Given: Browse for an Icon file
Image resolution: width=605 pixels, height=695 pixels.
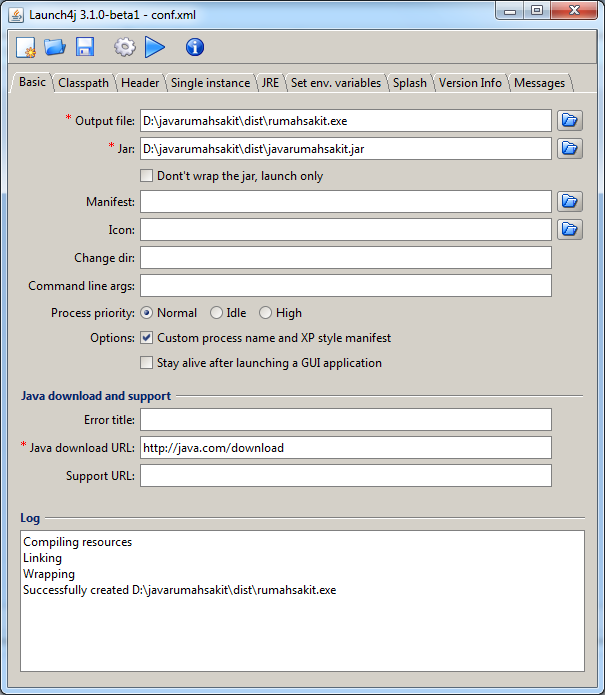Looking at the screenshot, I should pyautogui.click(x=570, y=230).
